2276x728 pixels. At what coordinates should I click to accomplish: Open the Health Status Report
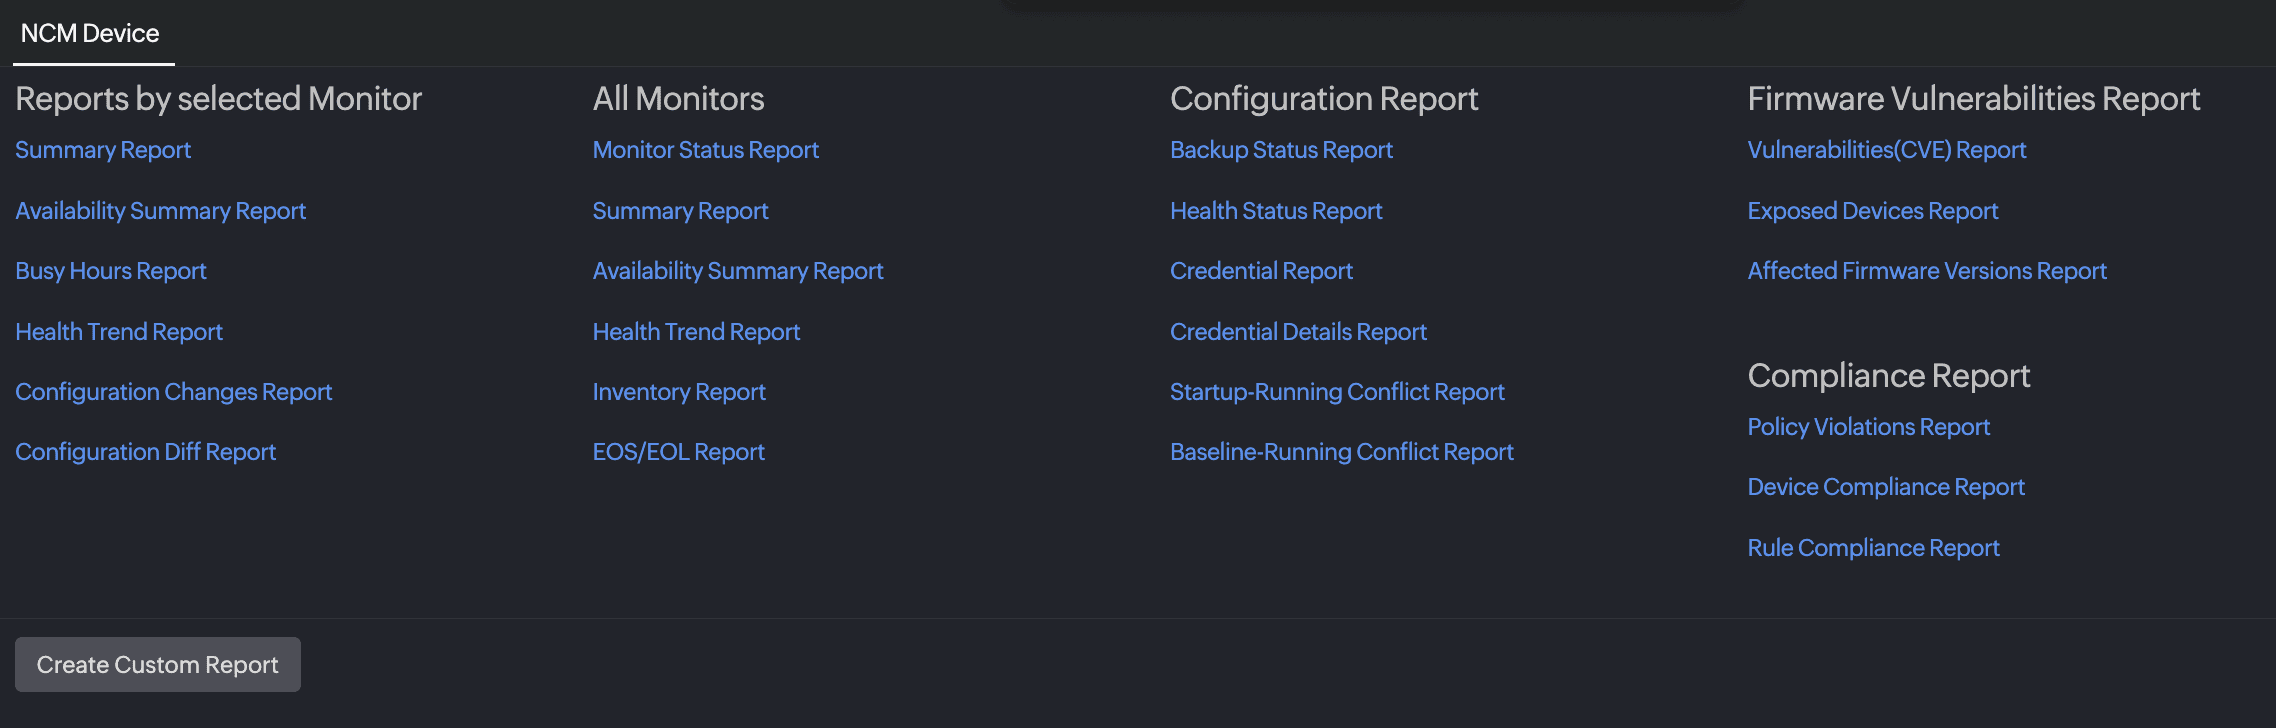1276,211
